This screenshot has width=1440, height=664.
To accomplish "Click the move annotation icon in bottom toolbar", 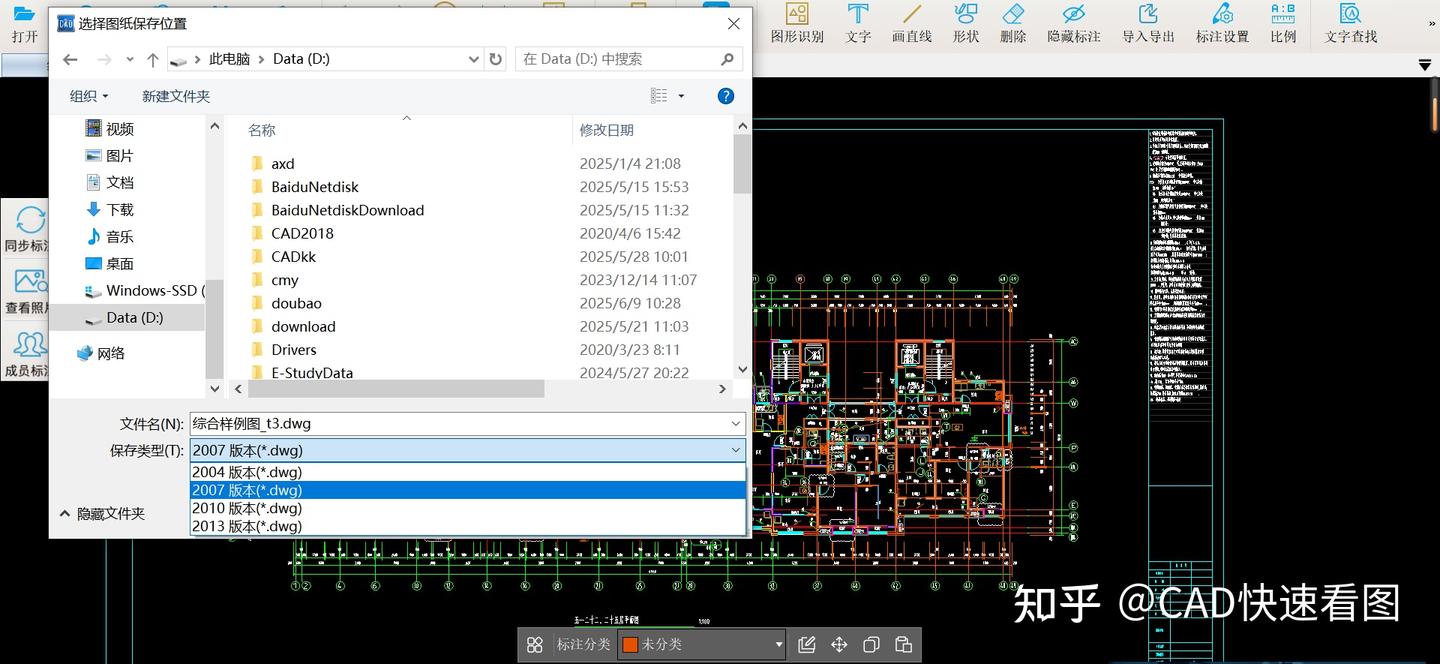I will point(839,645).
